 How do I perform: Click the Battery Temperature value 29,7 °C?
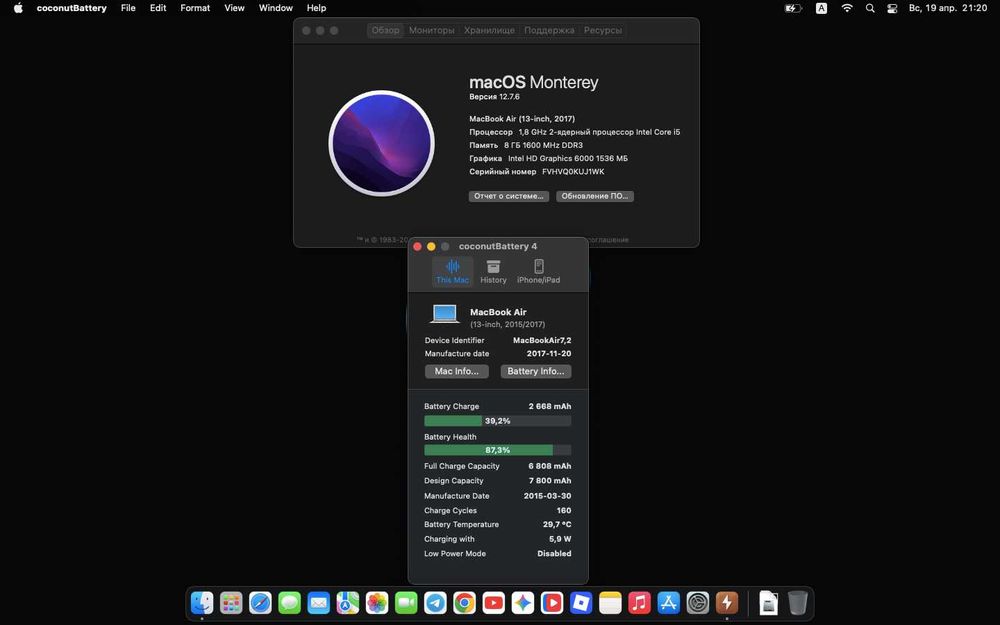[x=557, y=524]
